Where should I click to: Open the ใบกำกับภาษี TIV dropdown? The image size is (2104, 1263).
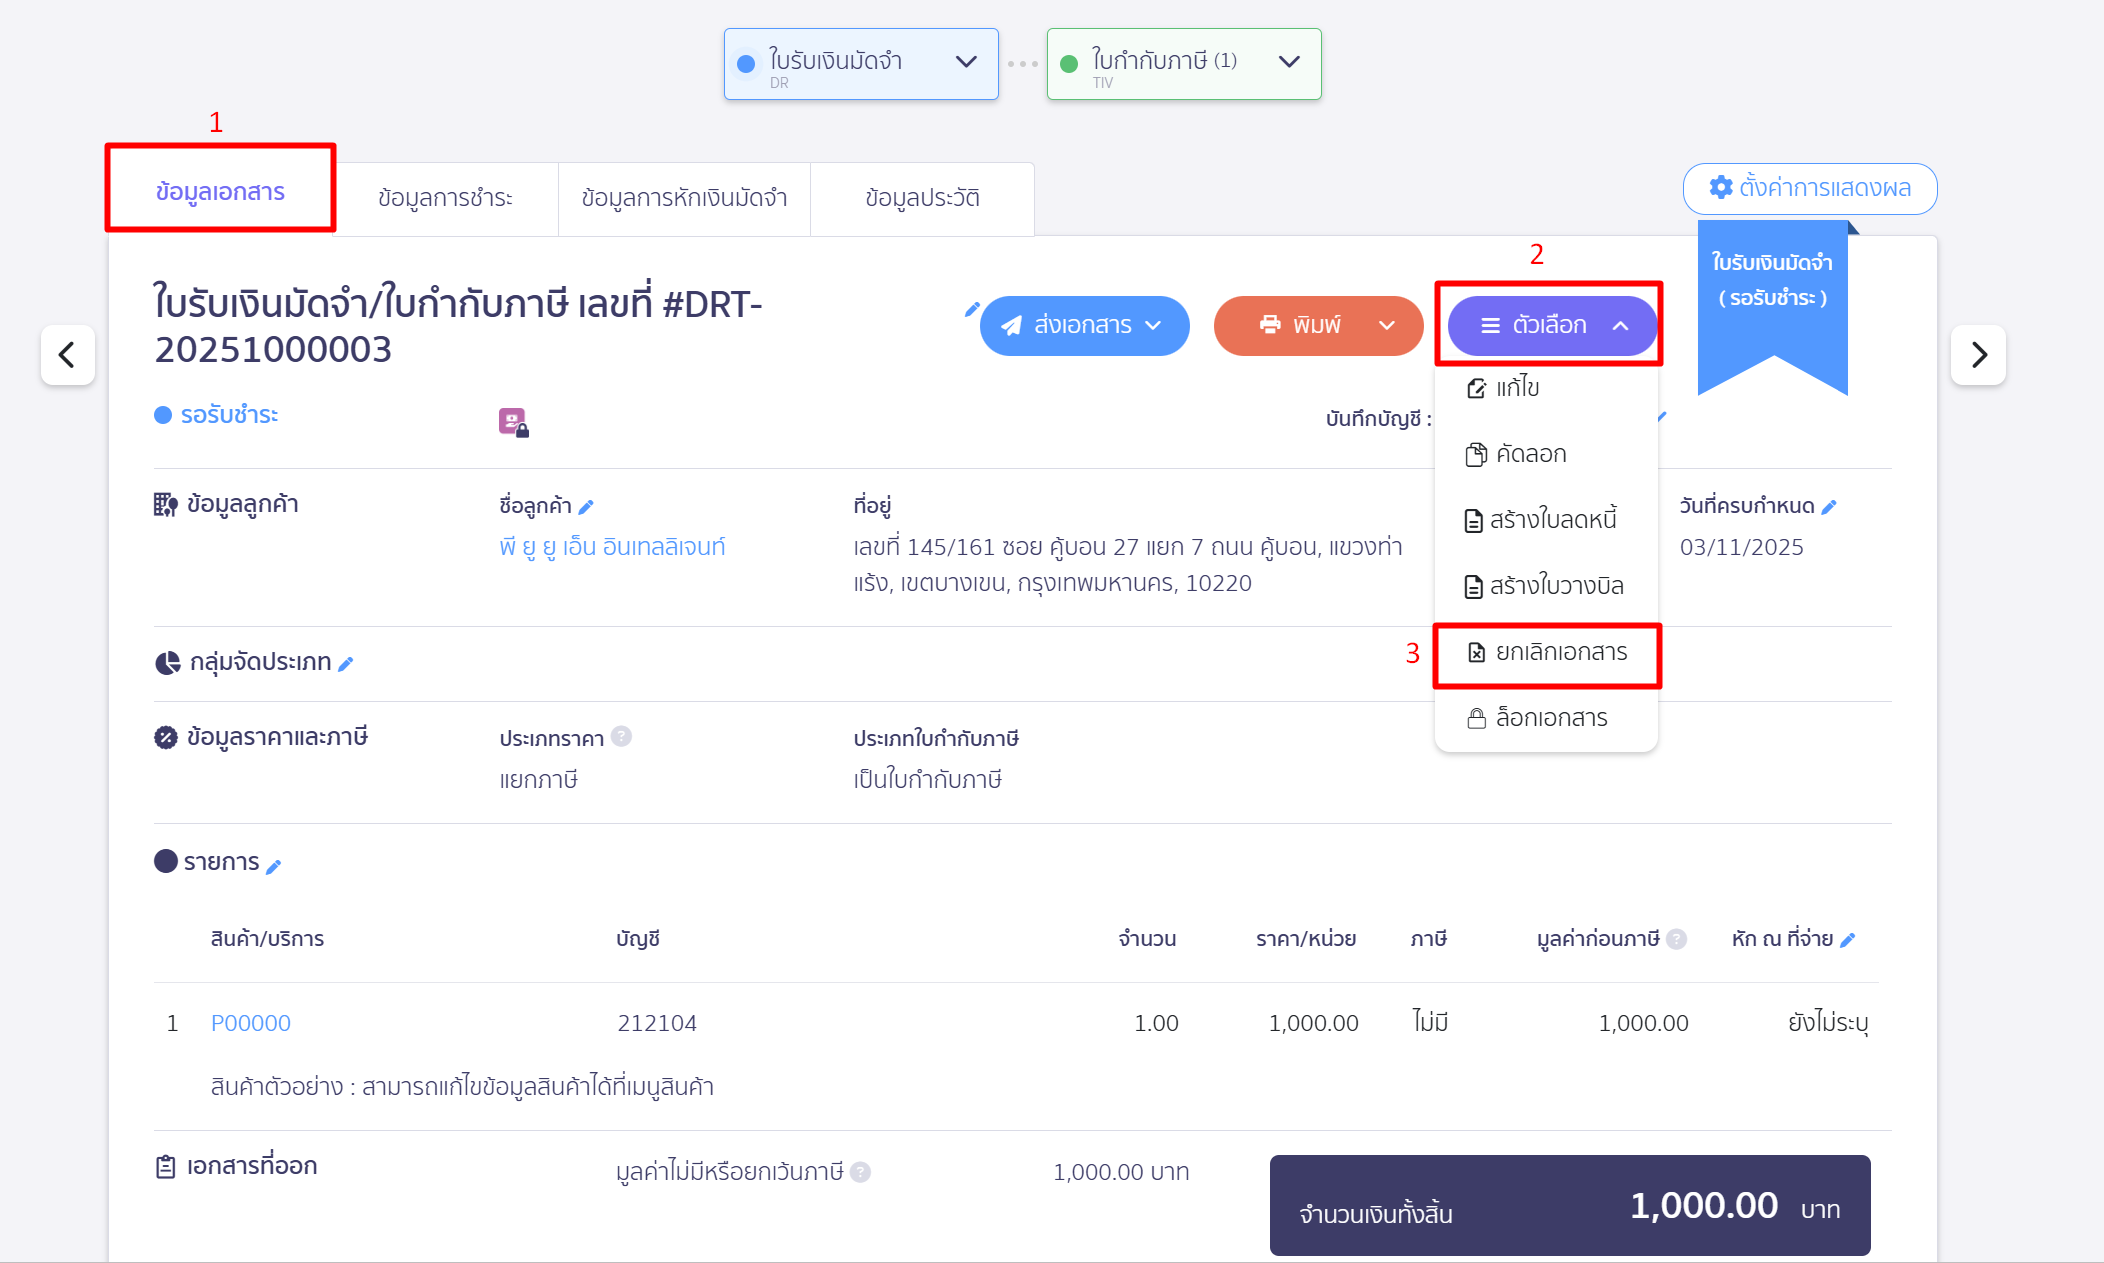(1289, 62)
